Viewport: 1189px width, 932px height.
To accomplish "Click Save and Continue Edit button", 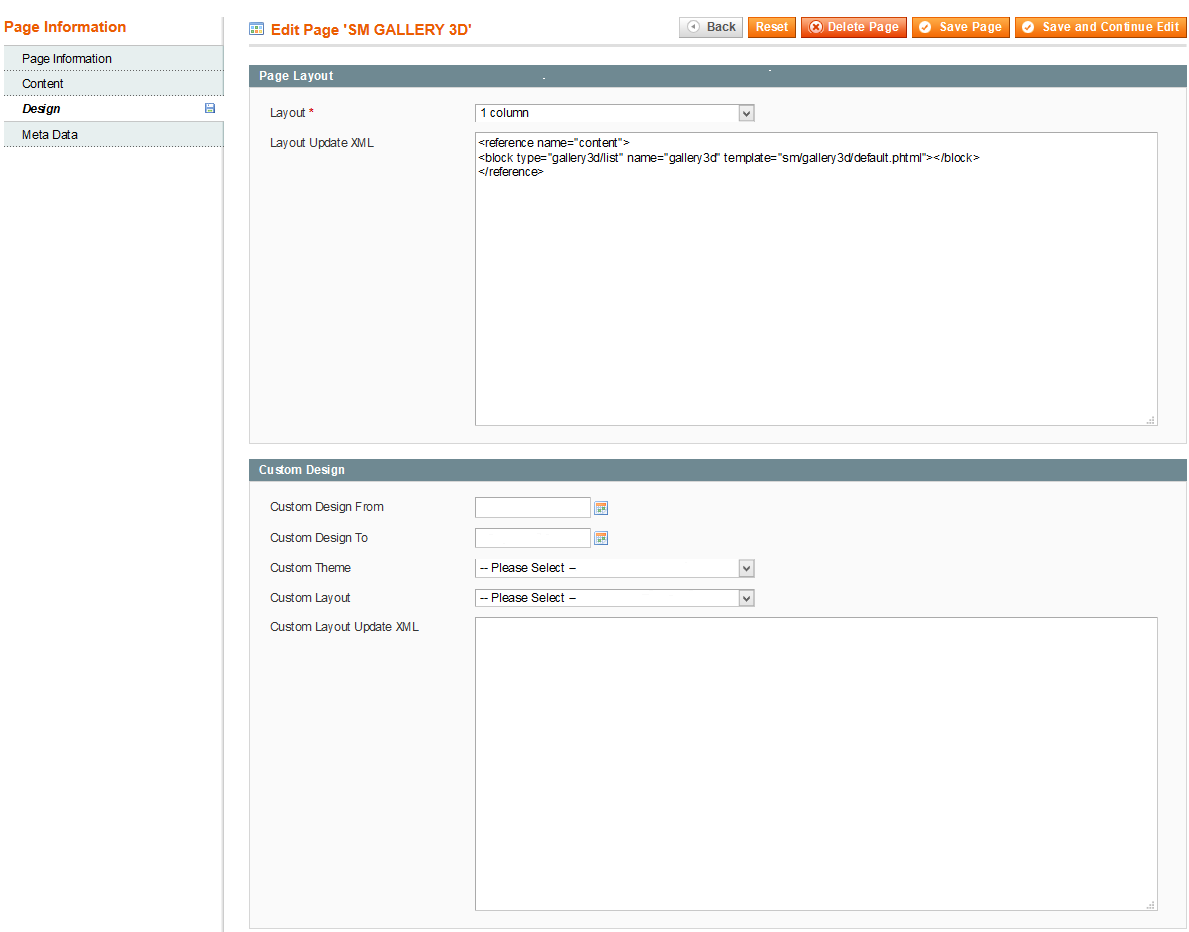I will click(x=1100, y=27).
